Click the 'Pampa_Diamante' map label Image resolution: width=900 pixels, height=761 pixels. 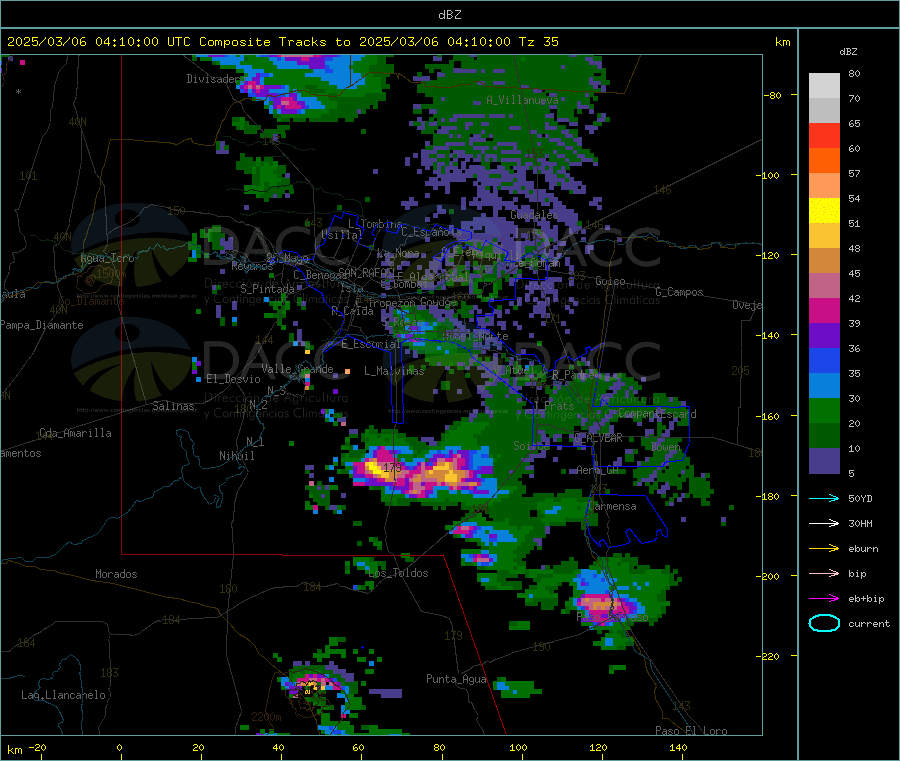tap(42, 325)
